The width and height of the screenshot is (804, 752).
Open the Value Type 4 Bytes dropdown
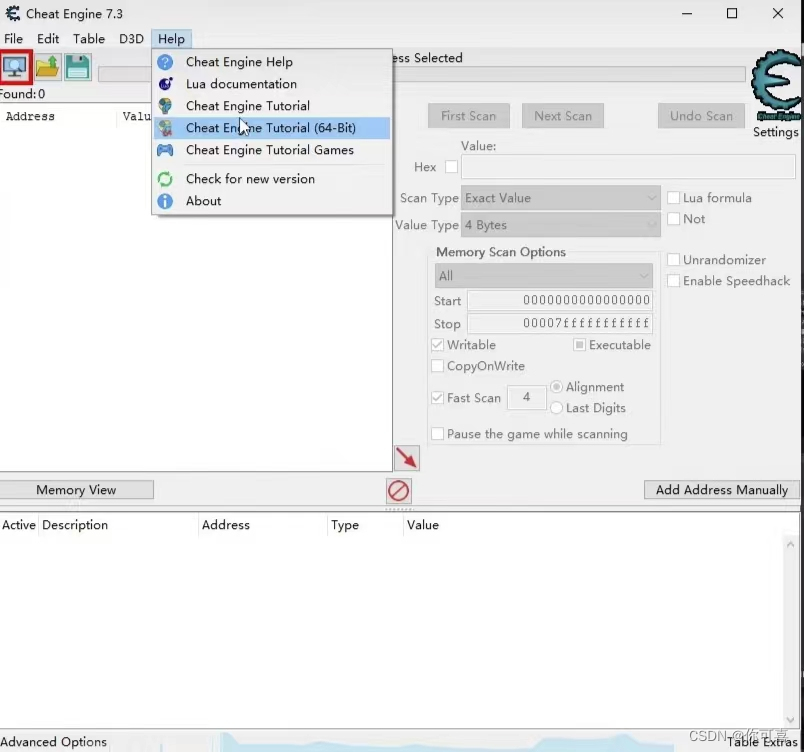[560, 225]
